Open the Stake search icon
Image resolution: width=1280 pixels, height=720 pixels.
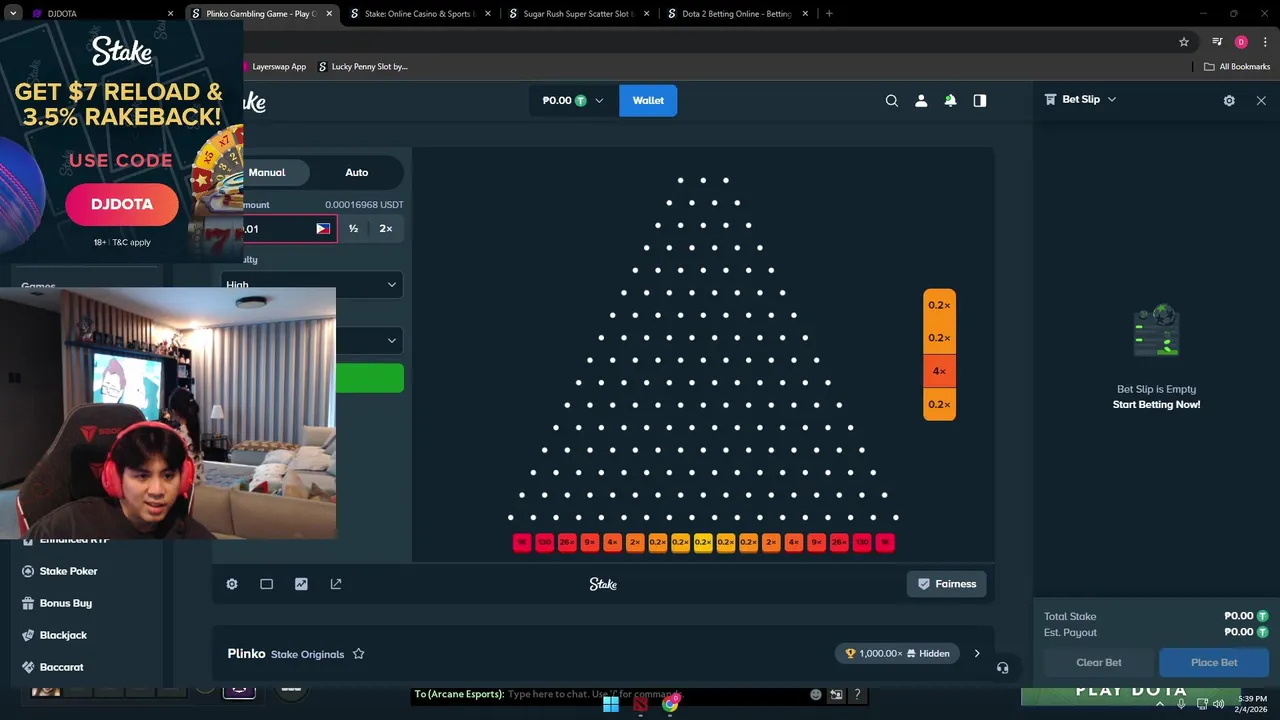click(x=892, y=100)
